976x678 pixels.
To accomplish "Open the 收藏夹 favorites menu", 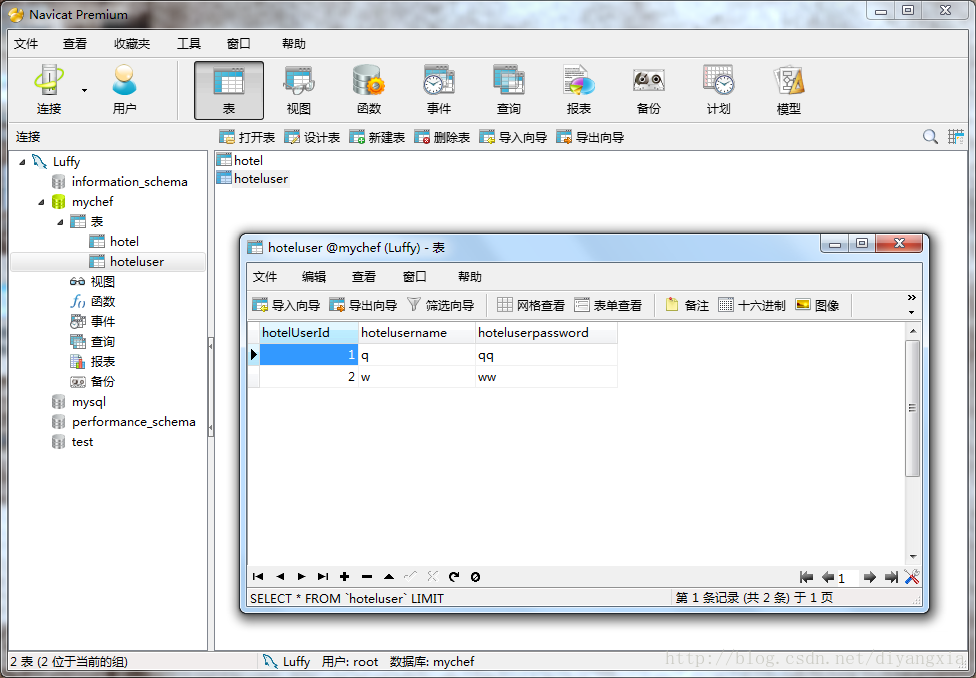I will [x=132, y=44].
